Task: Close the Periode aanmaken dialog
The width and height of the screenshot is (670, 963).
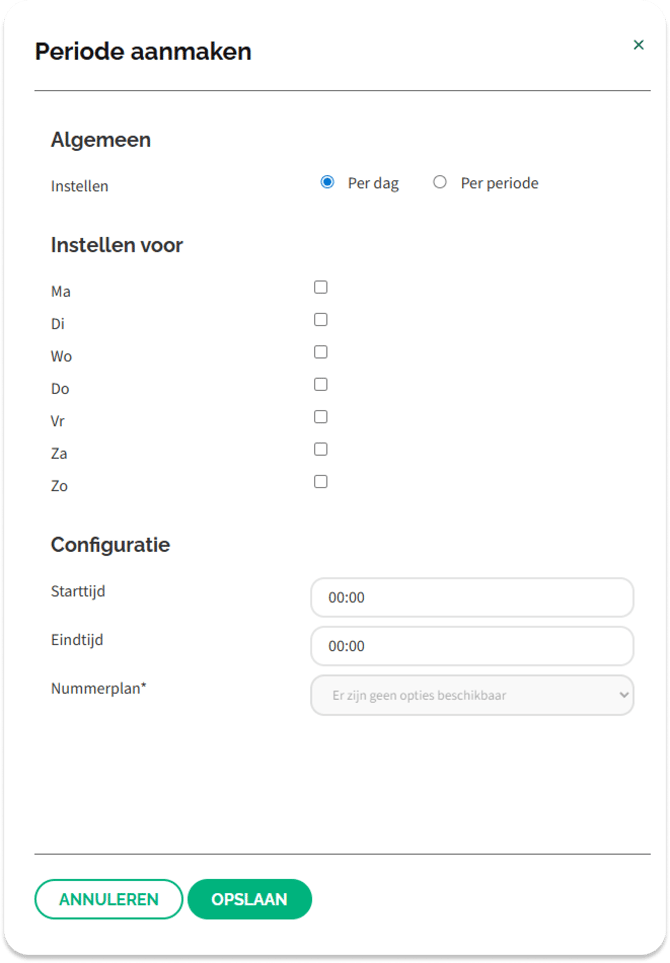Action: click(x=638, y=45)
